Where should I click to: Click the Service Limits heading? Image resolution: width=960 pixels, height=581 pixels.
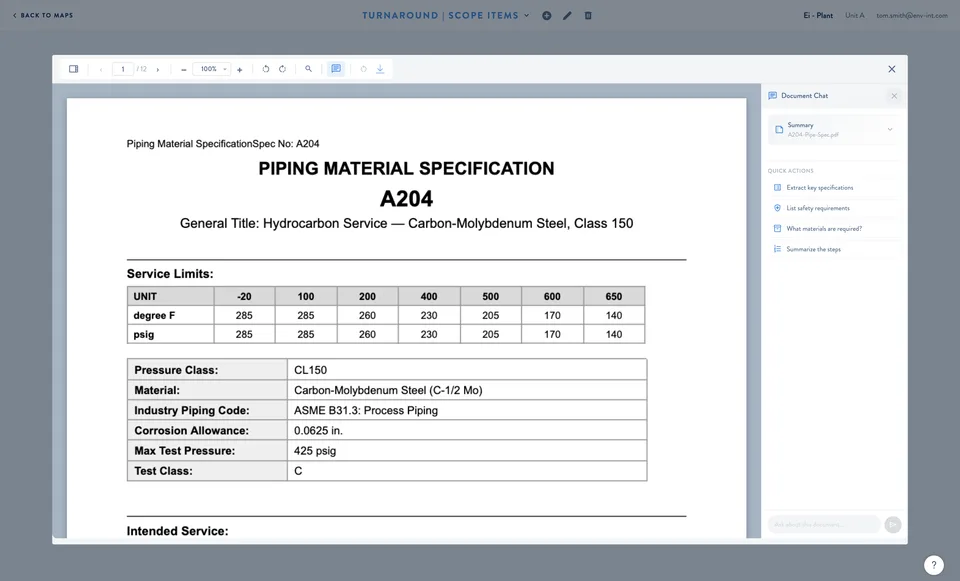point(170,274)
